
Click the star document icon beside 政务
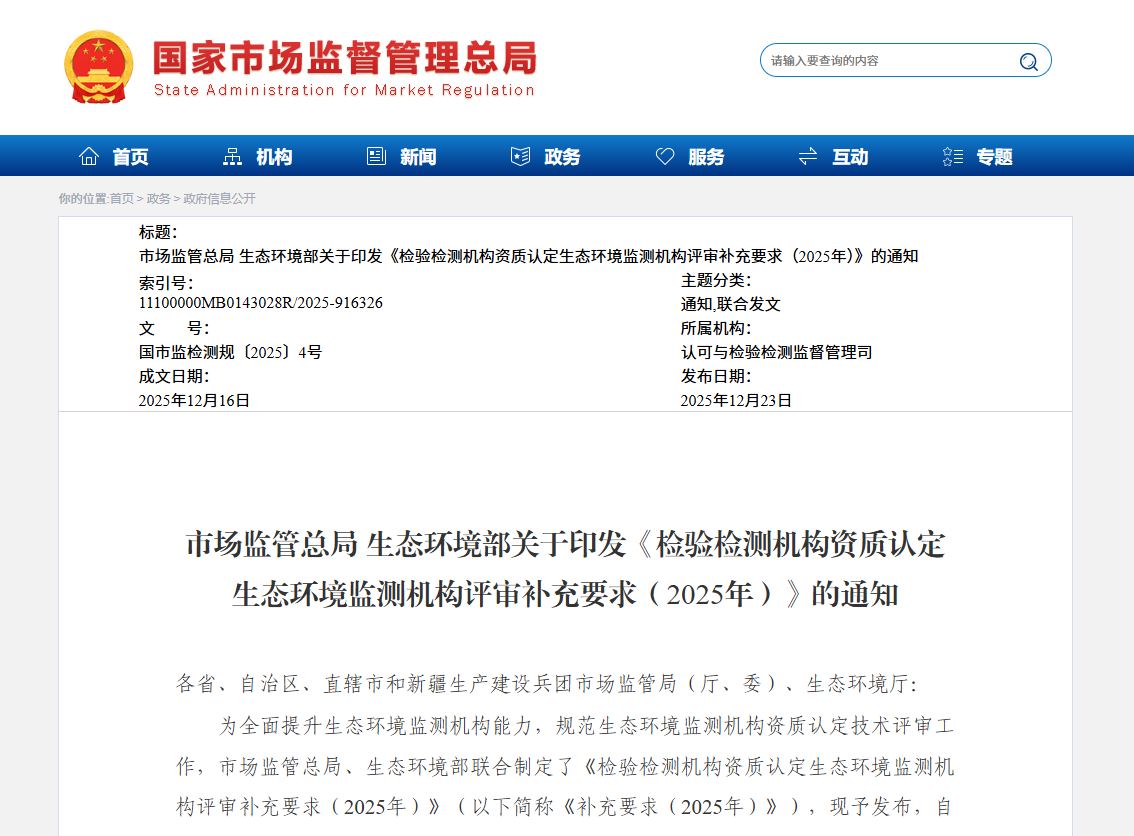tap(520, 157)
